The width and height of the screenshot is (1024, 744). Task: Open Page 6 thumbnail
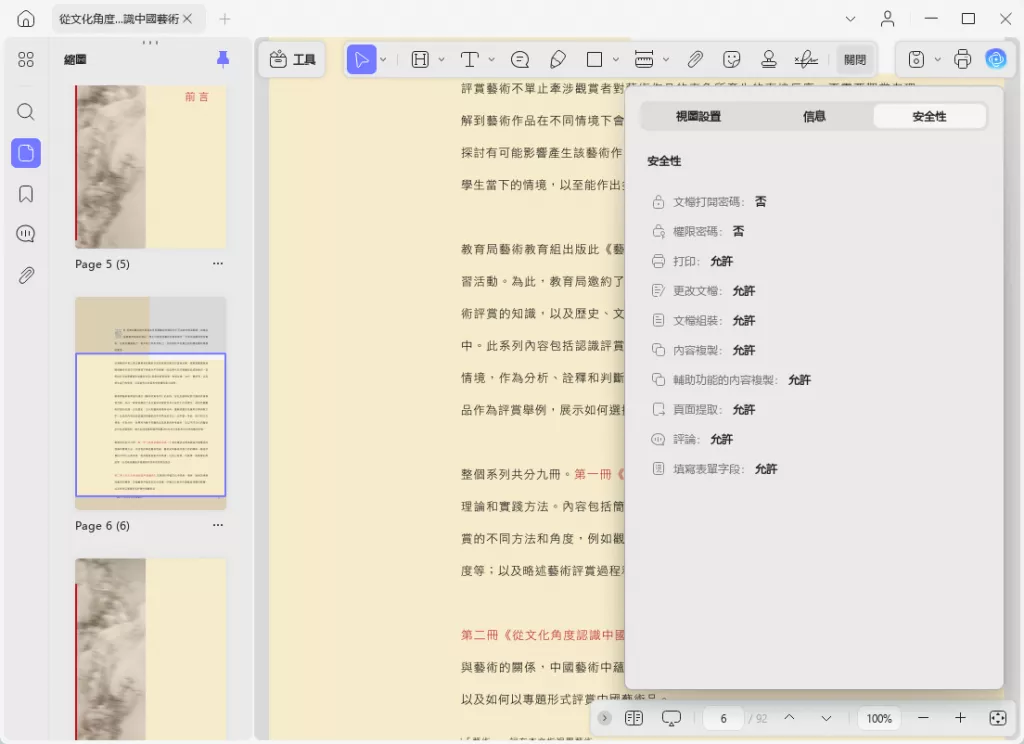pyautogui.click(x=151, y=403)
